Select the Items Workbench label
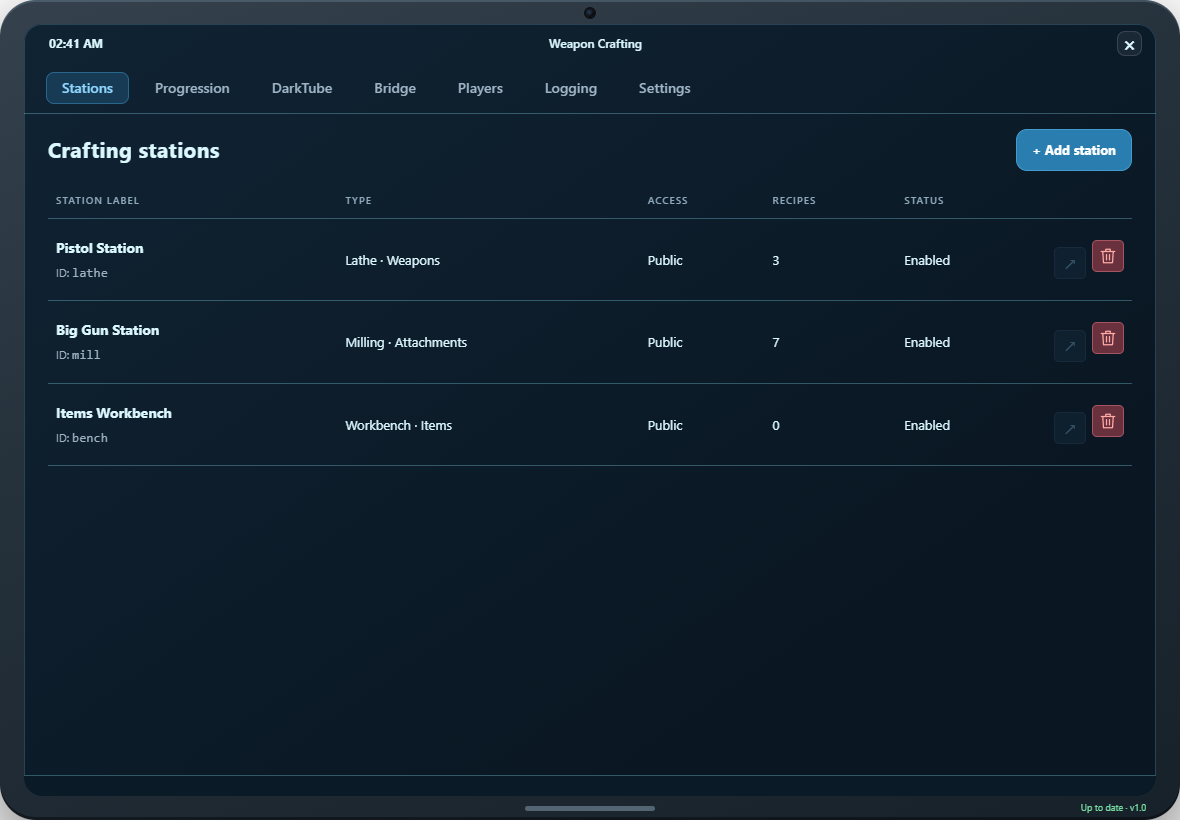 pyautogui.click(x=114, y=413)
